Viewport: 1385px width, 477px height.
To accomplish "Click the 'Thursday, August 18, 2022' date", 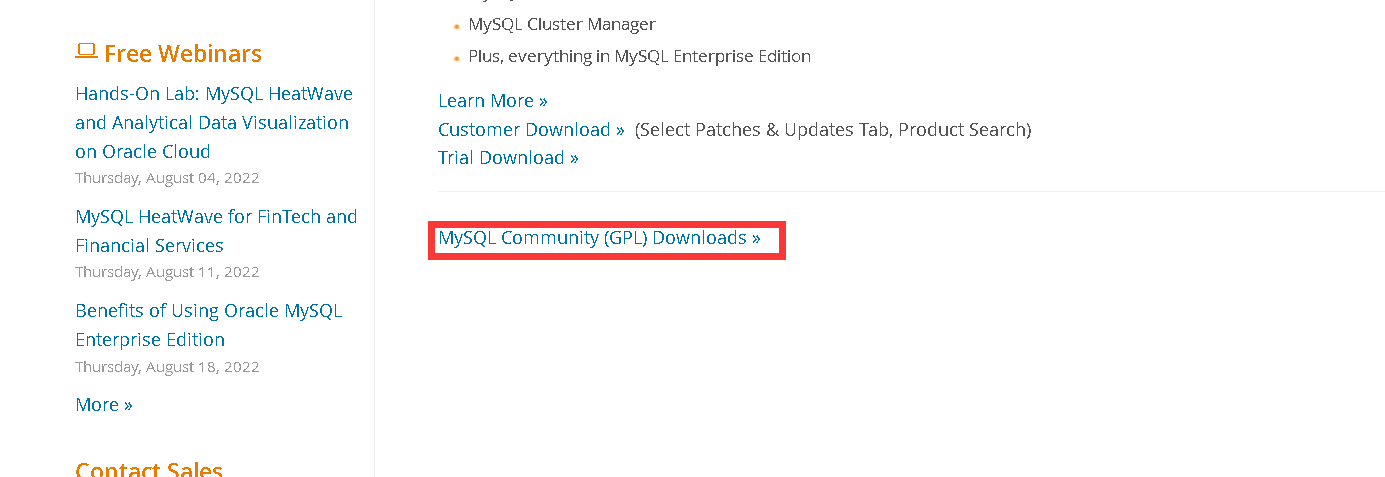I will point(167,367).
